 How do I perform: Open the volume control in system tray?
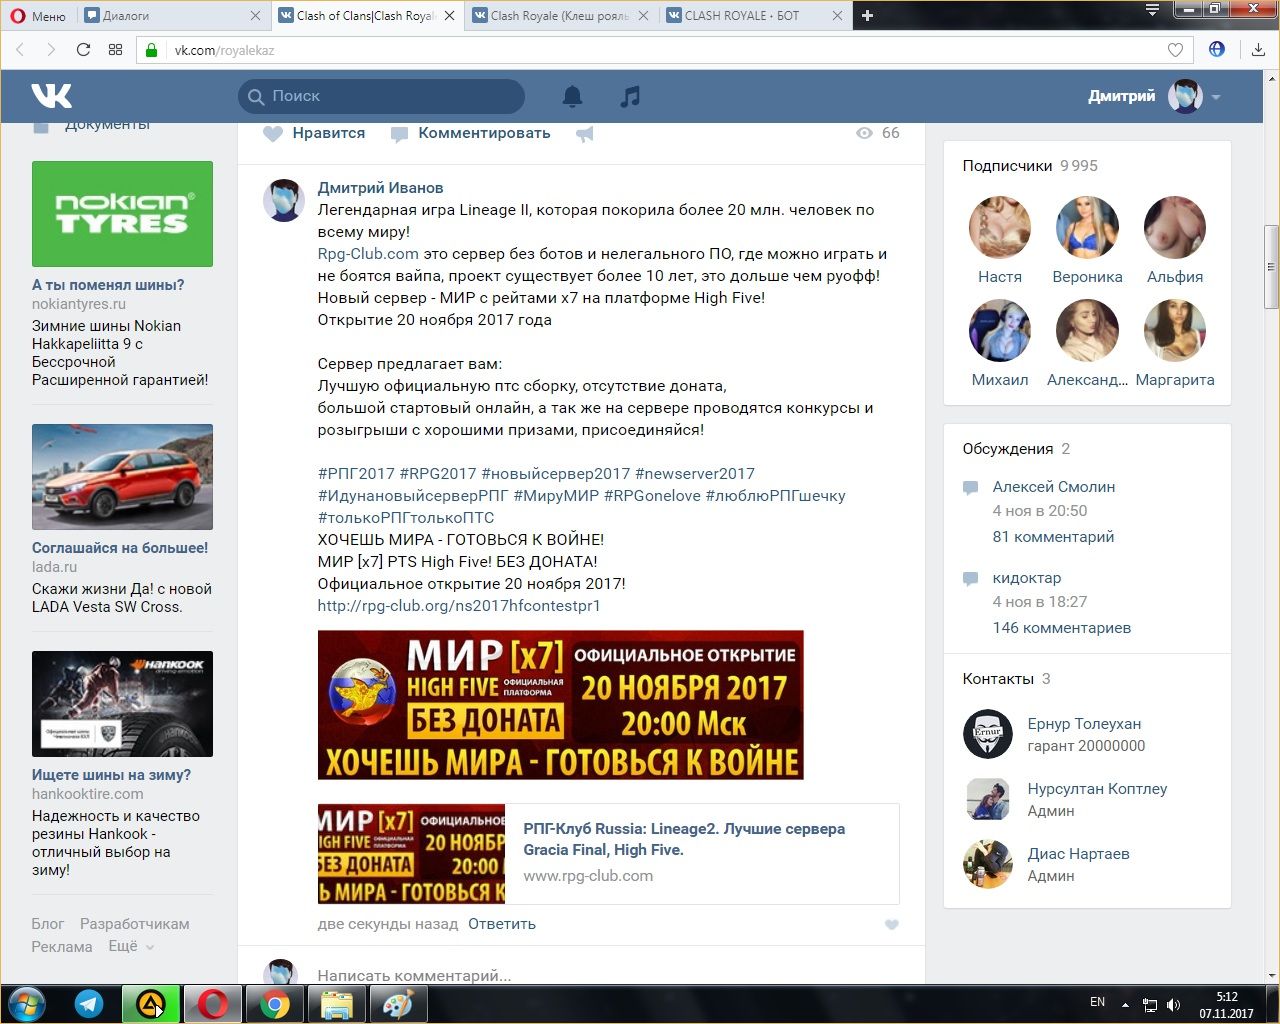[x=1173, y=1005]
